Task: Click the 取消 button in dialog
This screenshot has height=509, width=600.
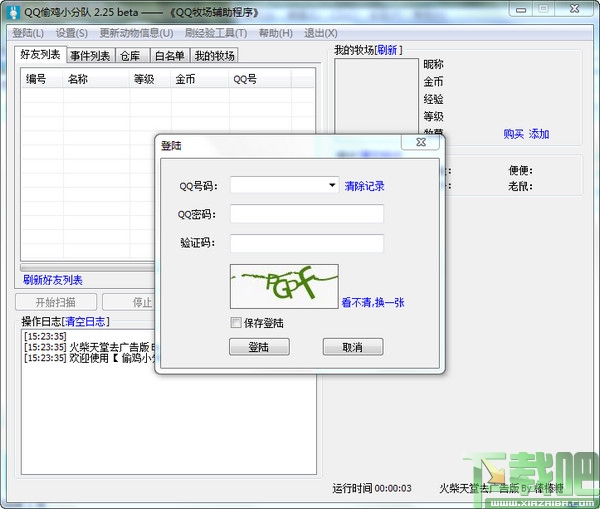Action: tap(353, 347)
